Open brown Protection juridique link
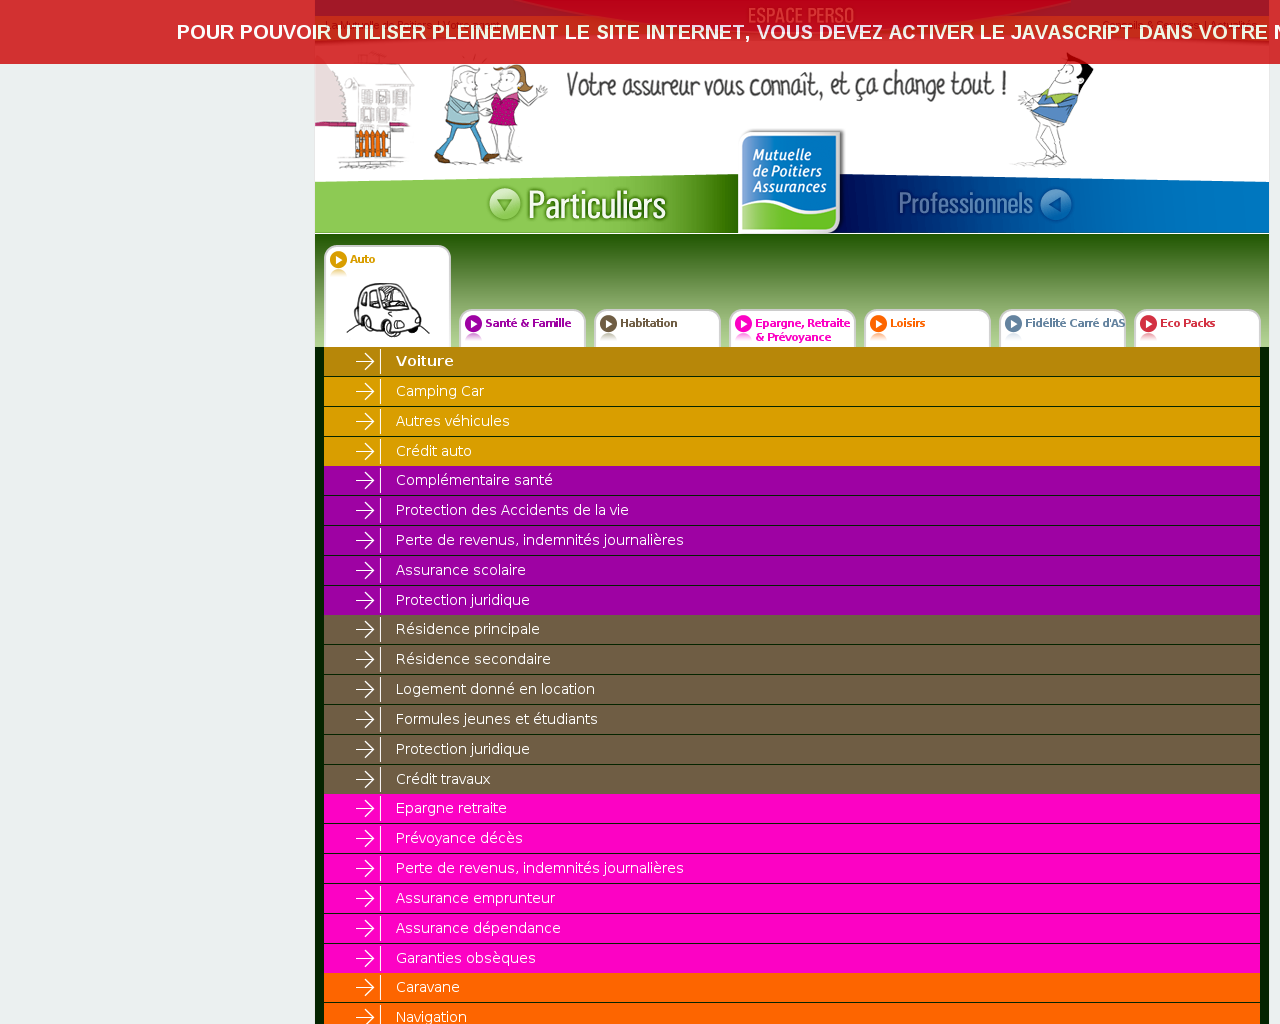1280x1024 pixels. [792, 750]
